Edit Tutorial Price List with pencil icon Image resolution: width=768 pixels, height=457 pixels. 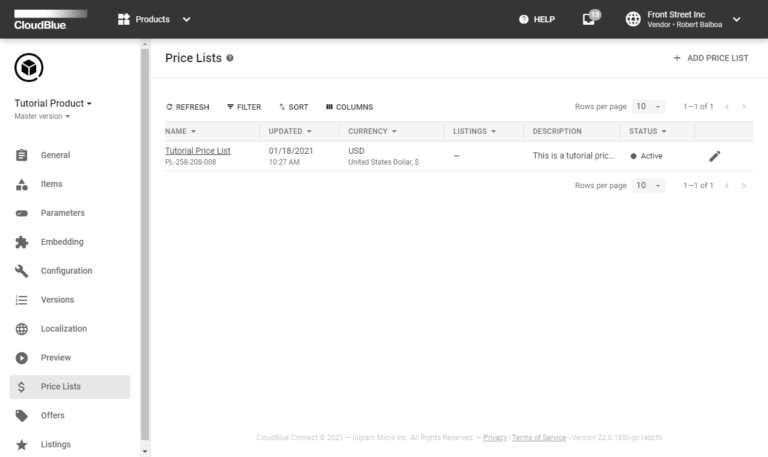click(x=715, y=156)
